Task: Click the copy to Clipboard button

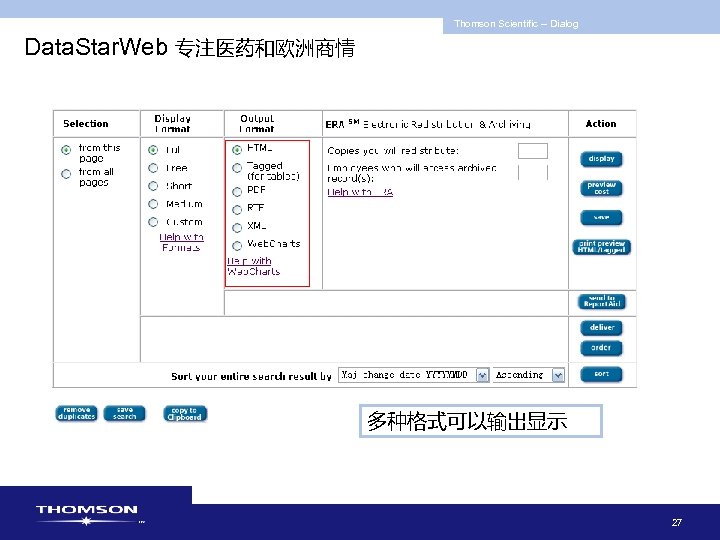Action: click(x=185, y=414)
